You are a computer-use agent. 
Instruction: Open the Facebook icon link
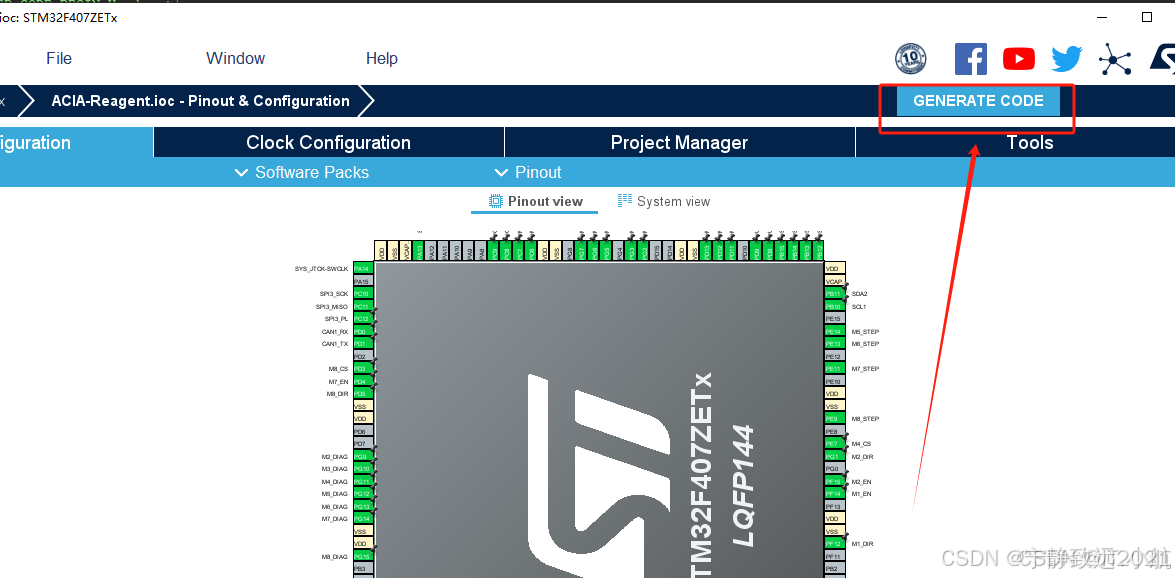click(x=970, y=58)
